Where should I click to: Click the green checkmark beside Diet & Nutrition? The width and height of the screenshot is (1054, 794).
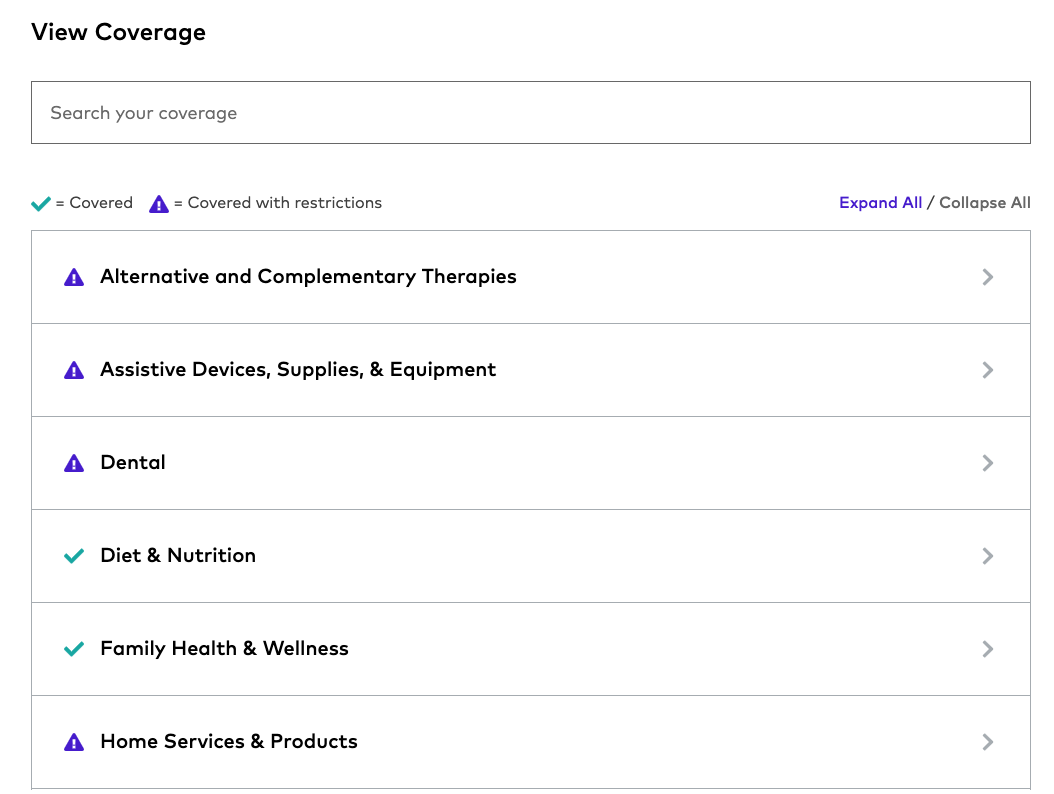pyautogui.click(x=73, y=556)
